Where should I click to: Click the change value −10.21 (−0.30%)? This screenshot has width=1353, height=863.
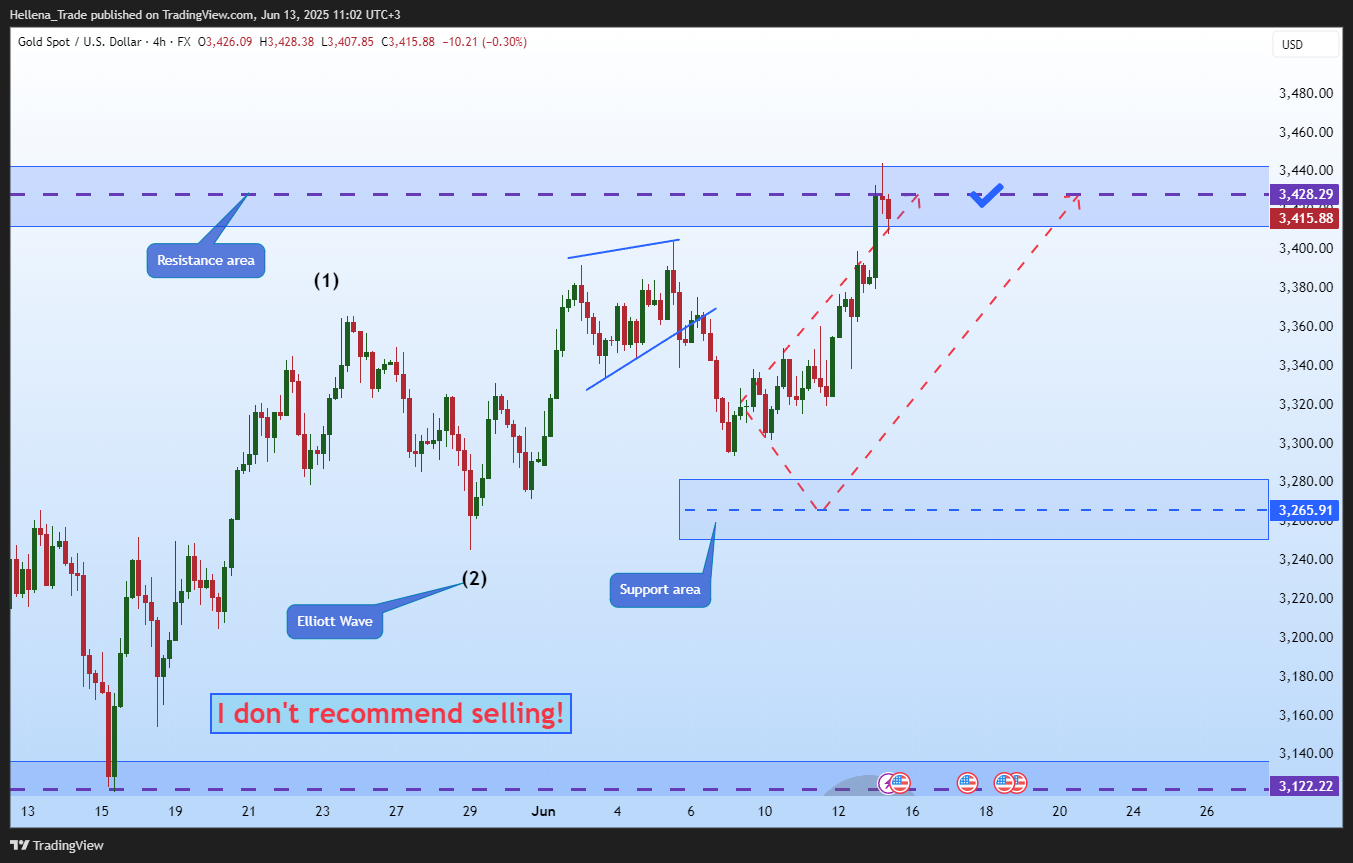[484, 42]
